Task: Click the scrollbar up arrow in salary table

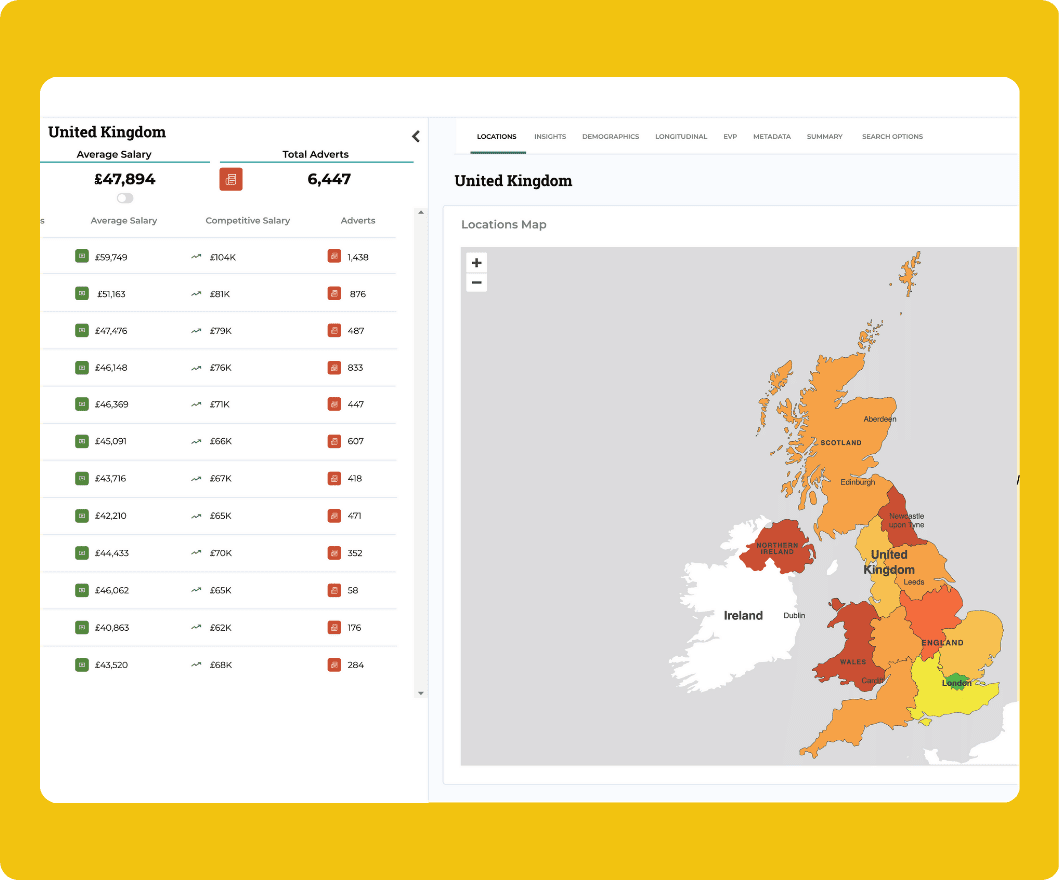Action: (421, 212)
